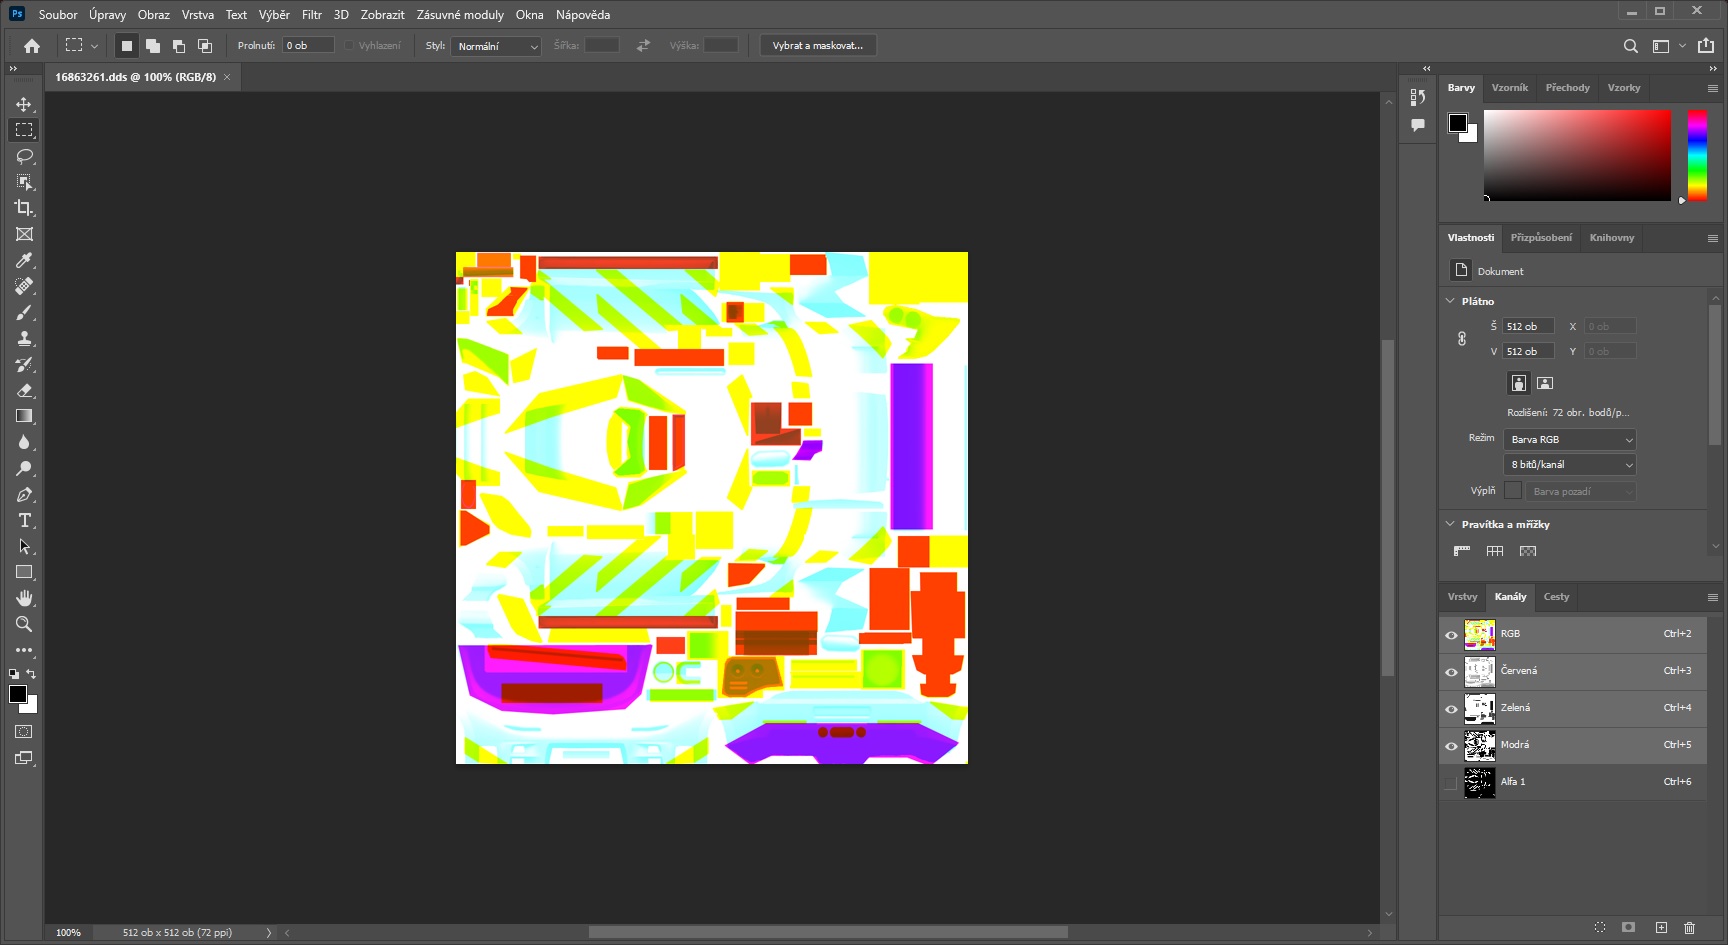Toggle visibility of Zelená channel

click(x=1451, y=709)
